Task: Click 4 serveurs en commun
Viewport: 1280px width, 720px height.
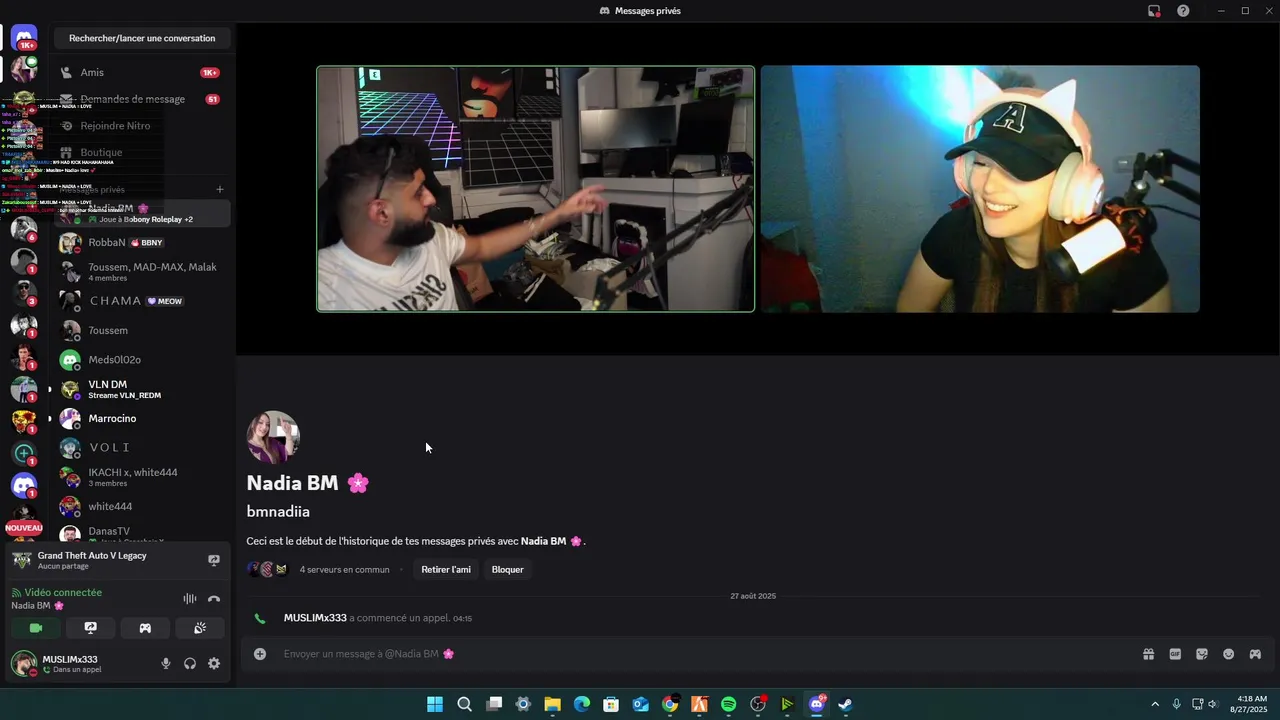Action: [x=344, y=569]
